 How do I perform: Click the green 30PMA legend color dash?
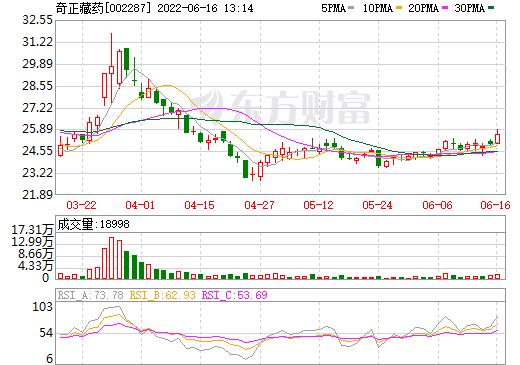491,8
